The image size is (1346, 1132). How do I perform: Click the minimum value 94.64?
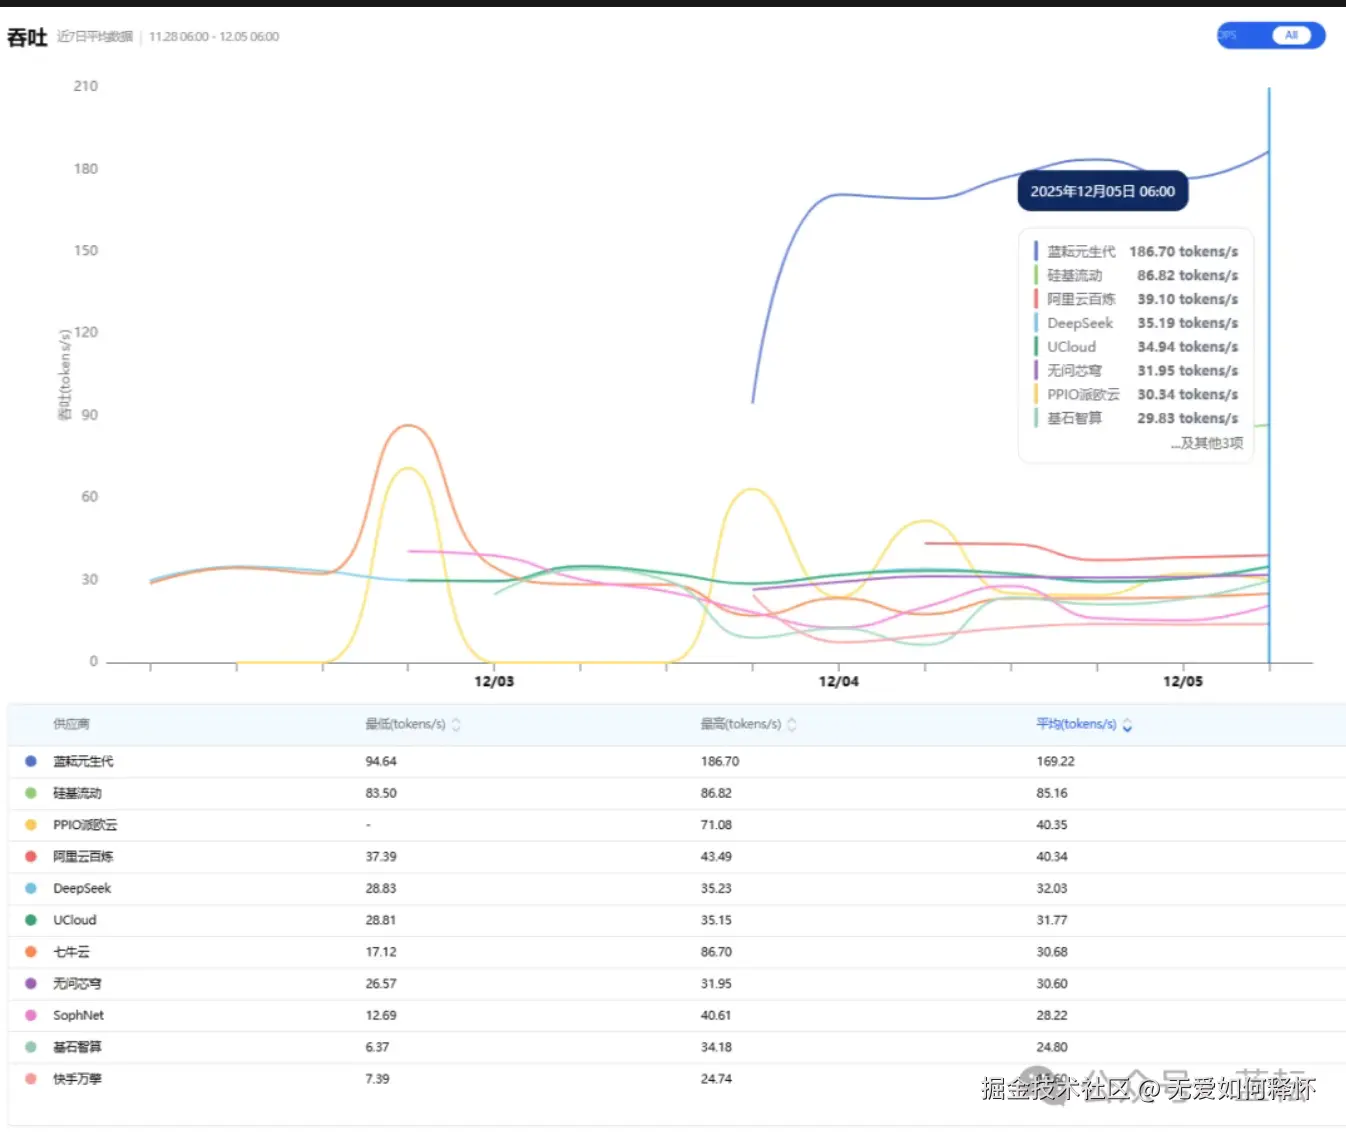pyautogui.click(x=381, y=761)
